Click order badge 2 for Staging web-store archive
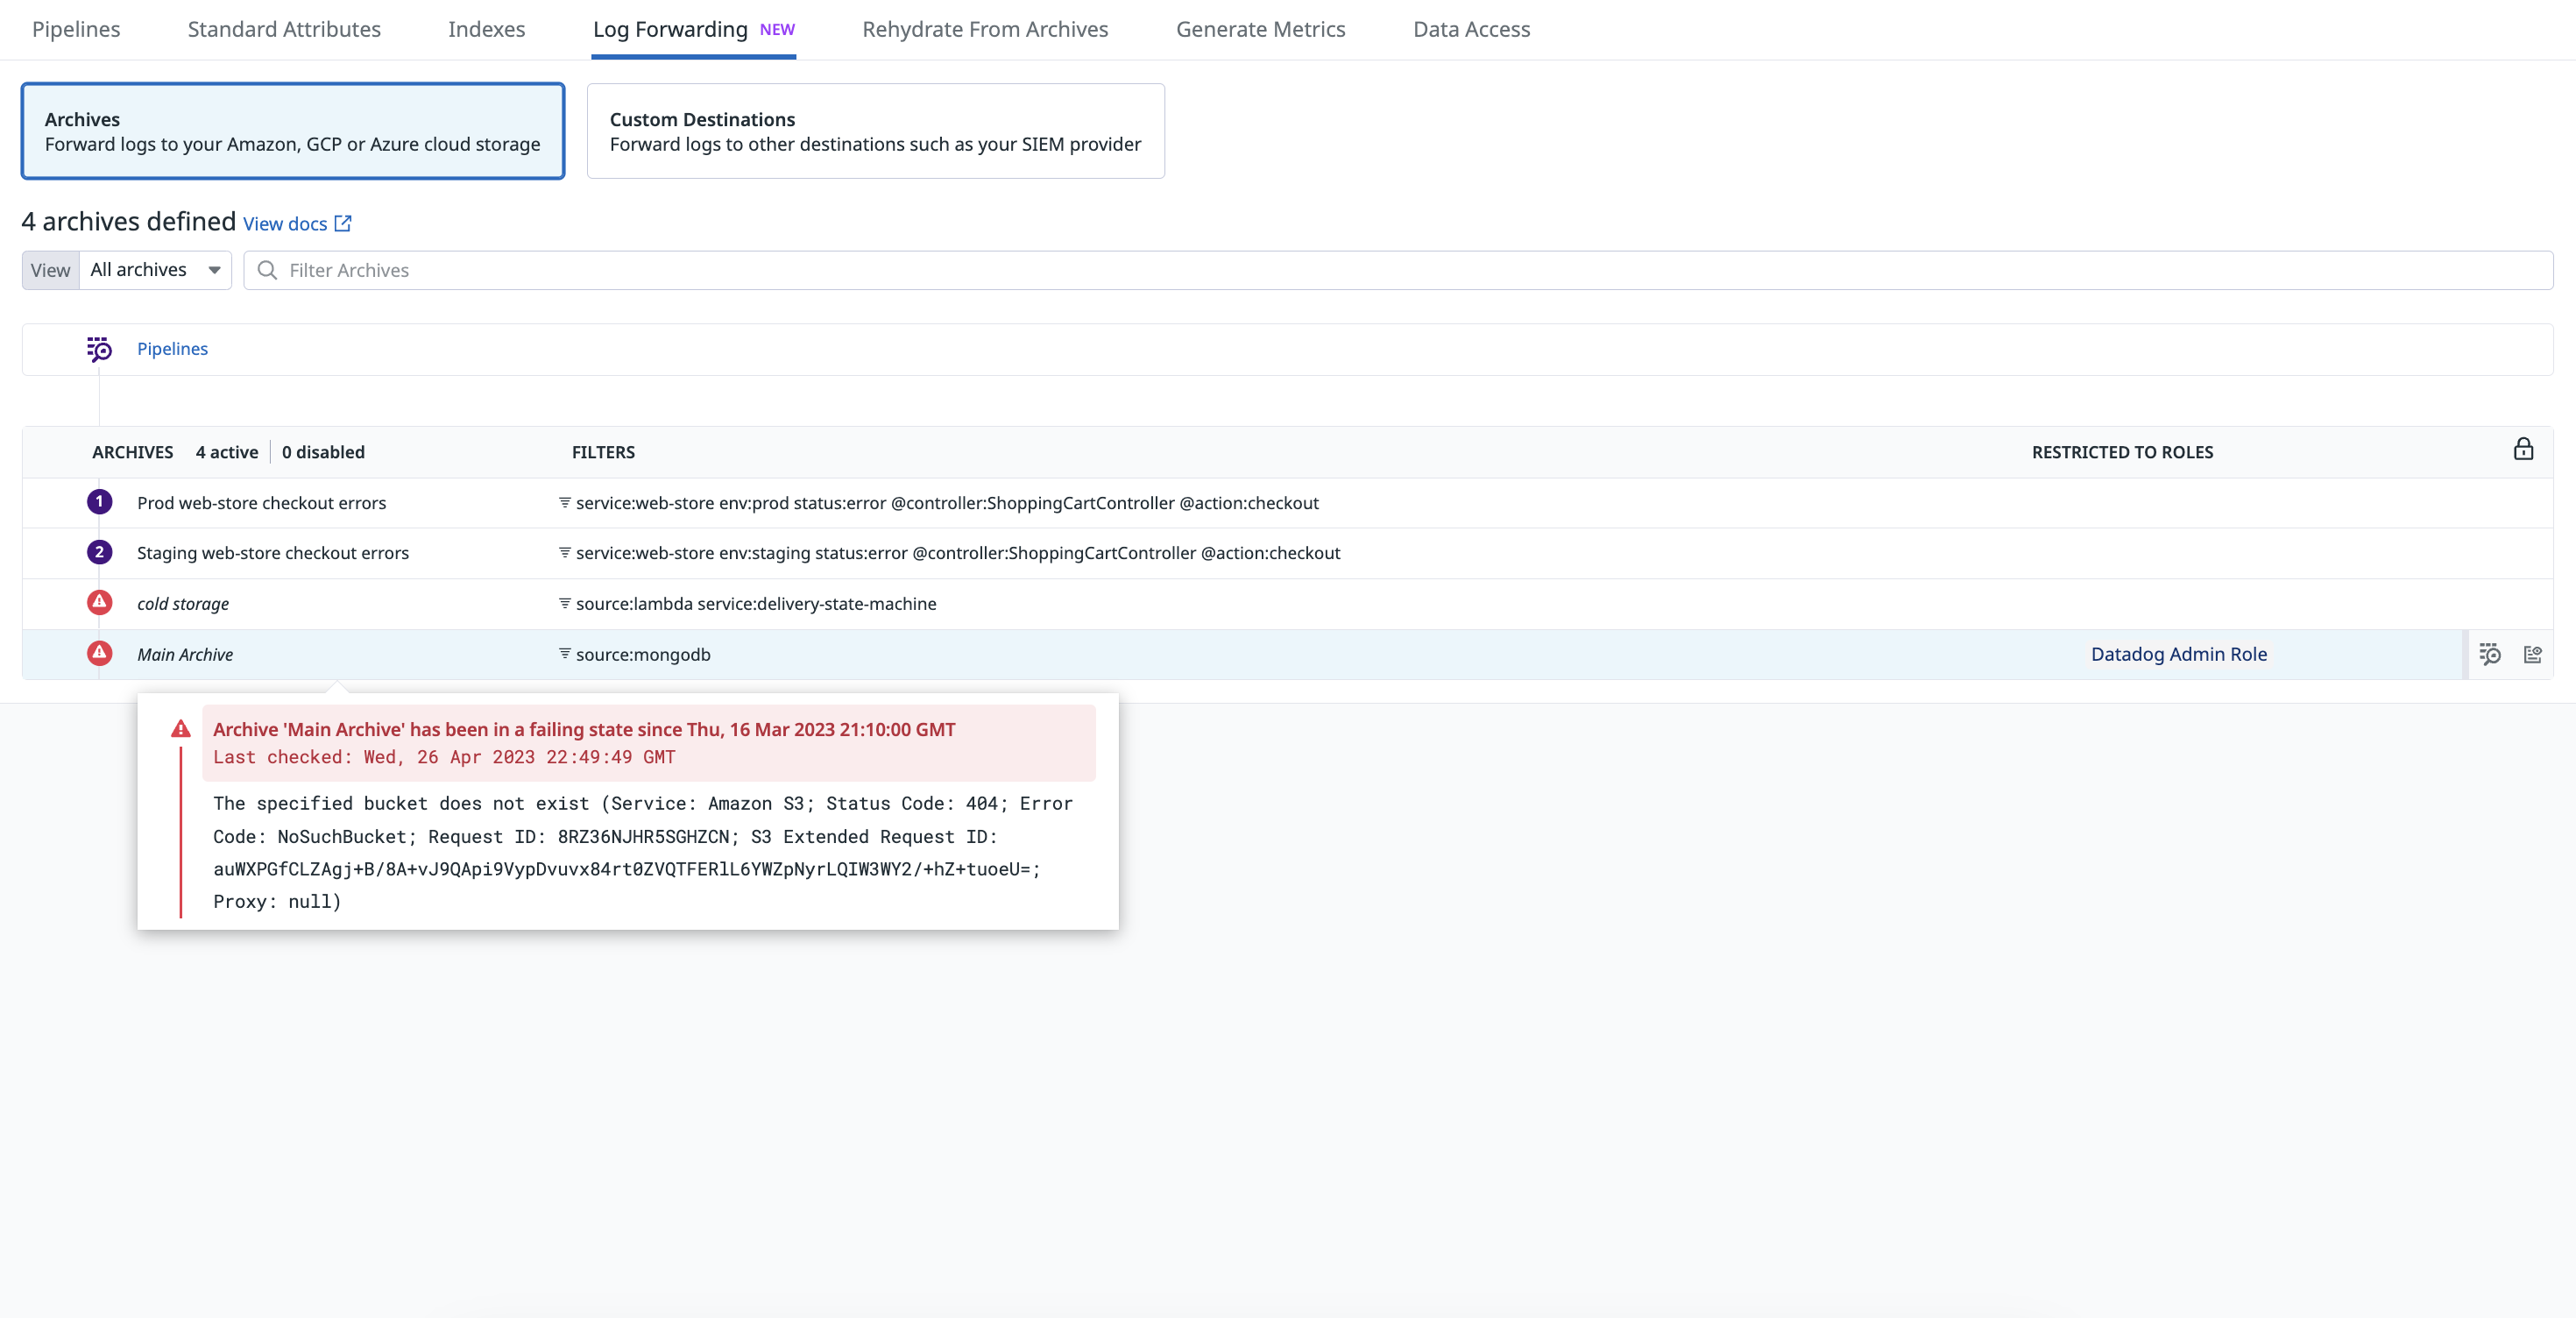2576x1318 pixels. click(99, 552)
